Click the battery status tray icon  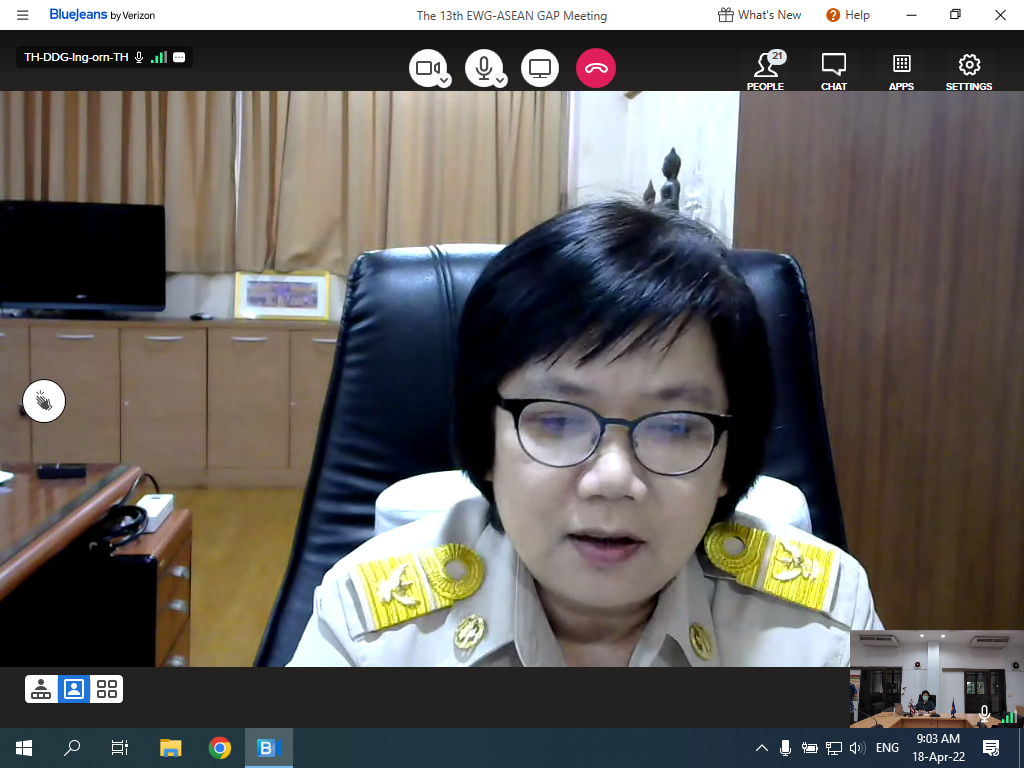(810, 748)
